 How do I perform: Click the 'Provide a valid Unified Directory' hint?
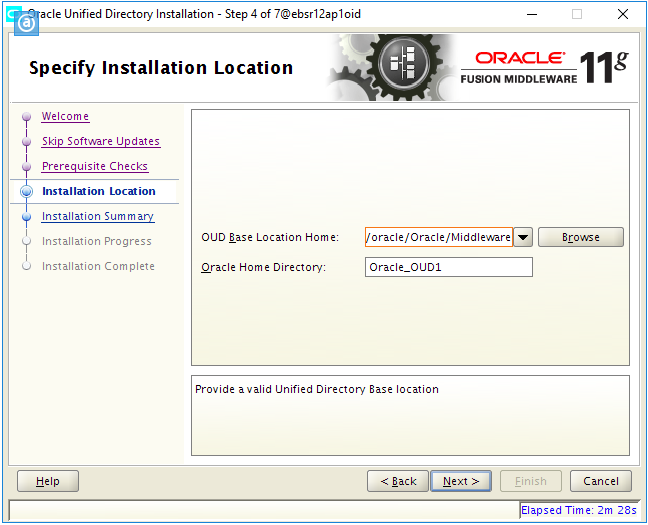(x=317, y=389)
